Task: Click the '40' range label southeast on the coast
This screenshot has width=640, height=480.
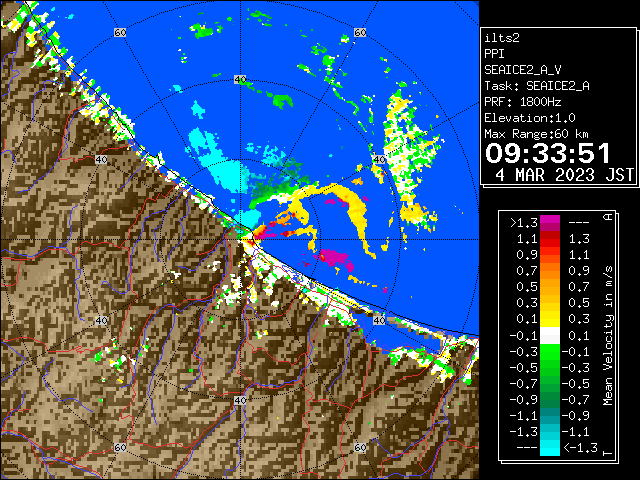Action: pos(380,320)
